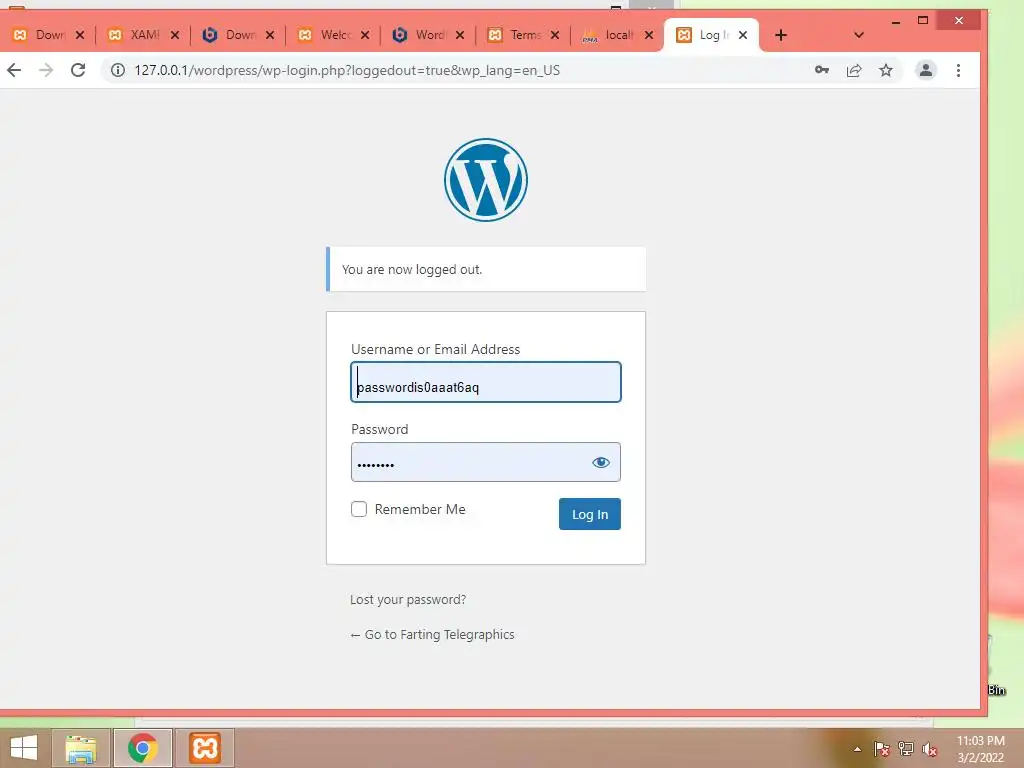Switch to the Word tab
Screen dimensions: 1024x768
point(421,35)
